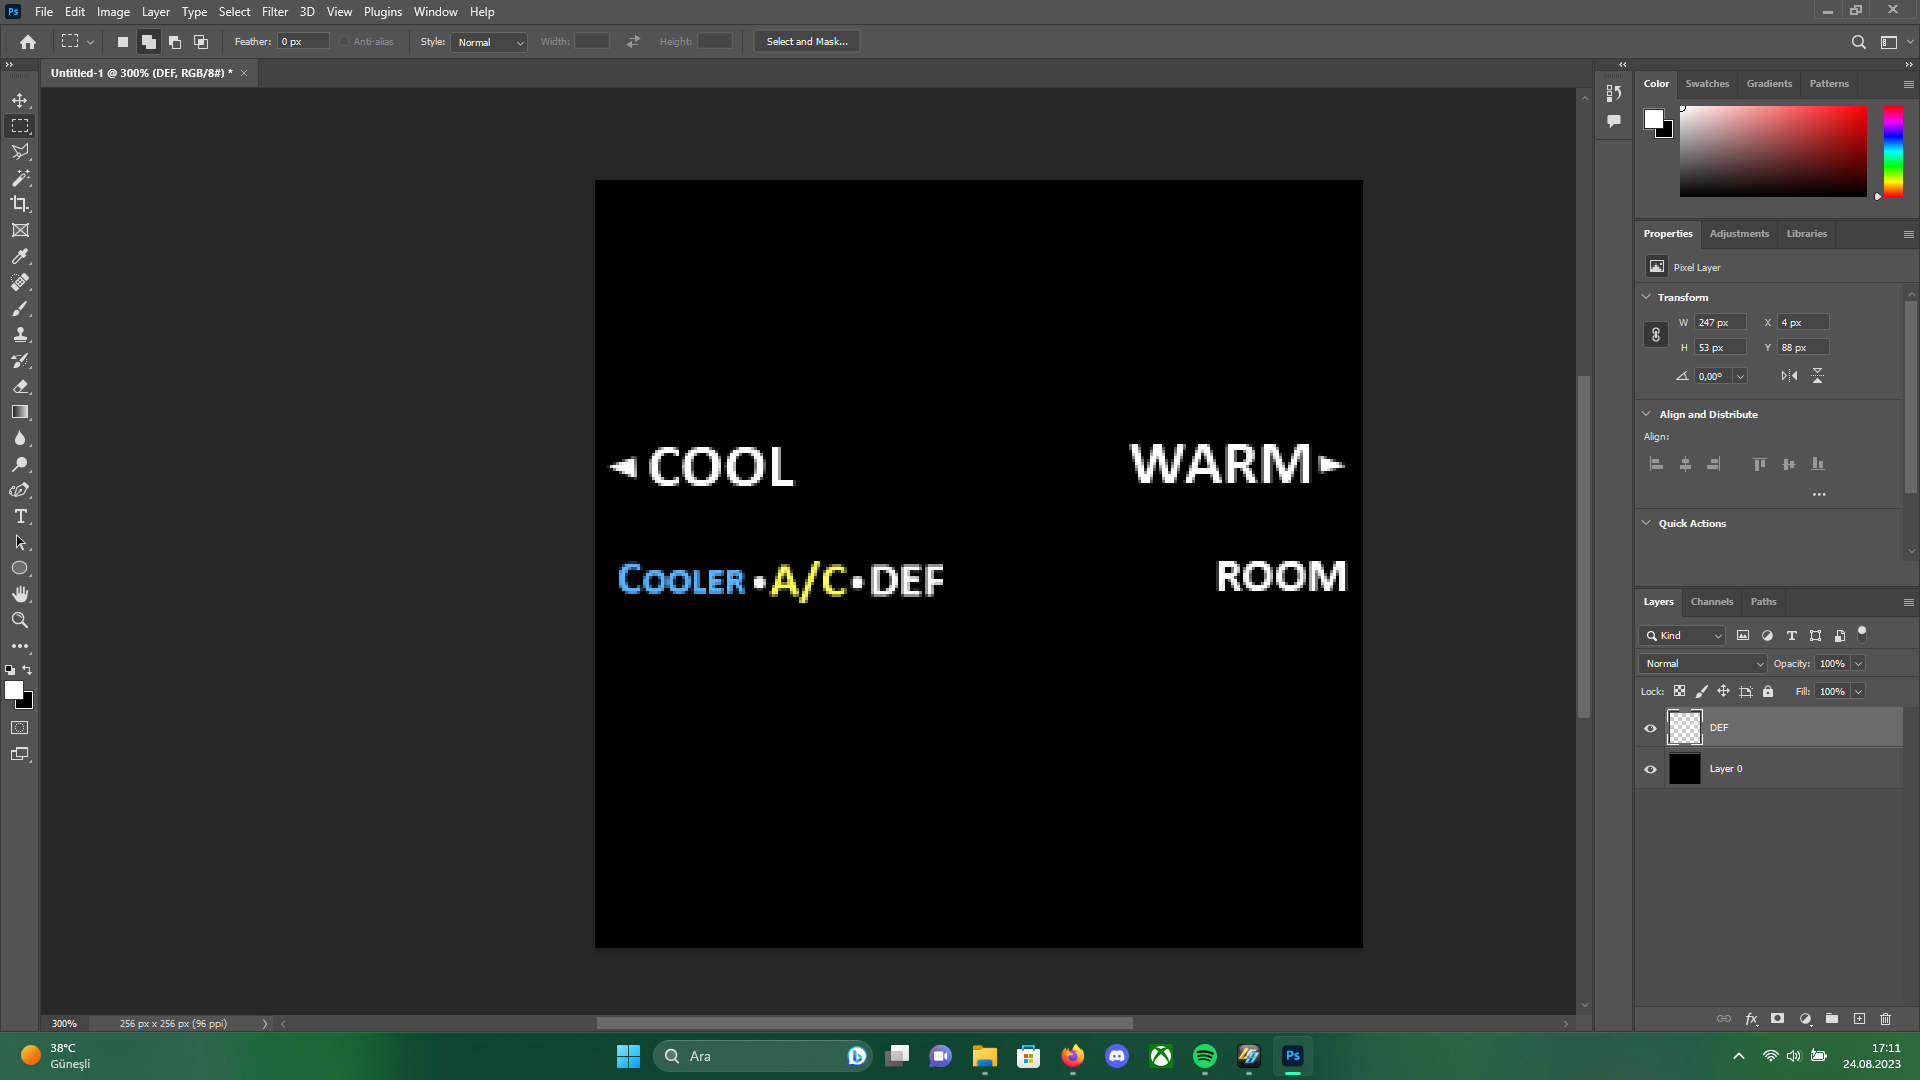This screenshot has height=1080, width=1920.
Task: Click the delete layer trash icon
Action: click(x=1885, y=1019)
